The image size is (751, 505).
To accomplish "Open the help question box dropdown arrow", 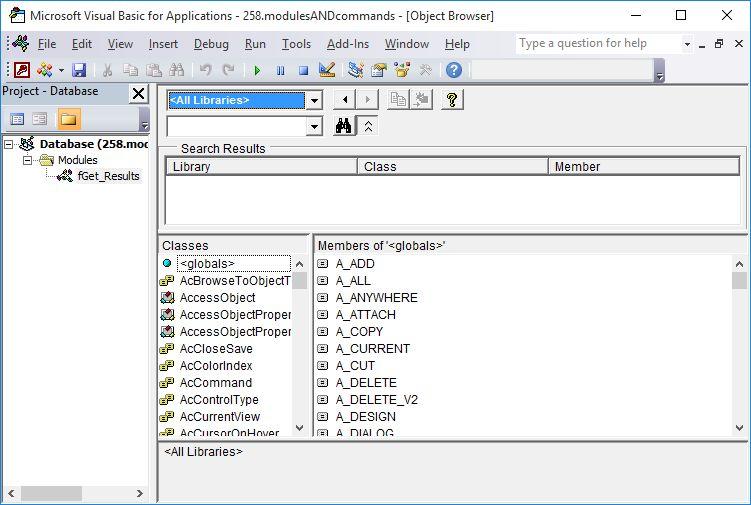I will click(x=687, y=44).
